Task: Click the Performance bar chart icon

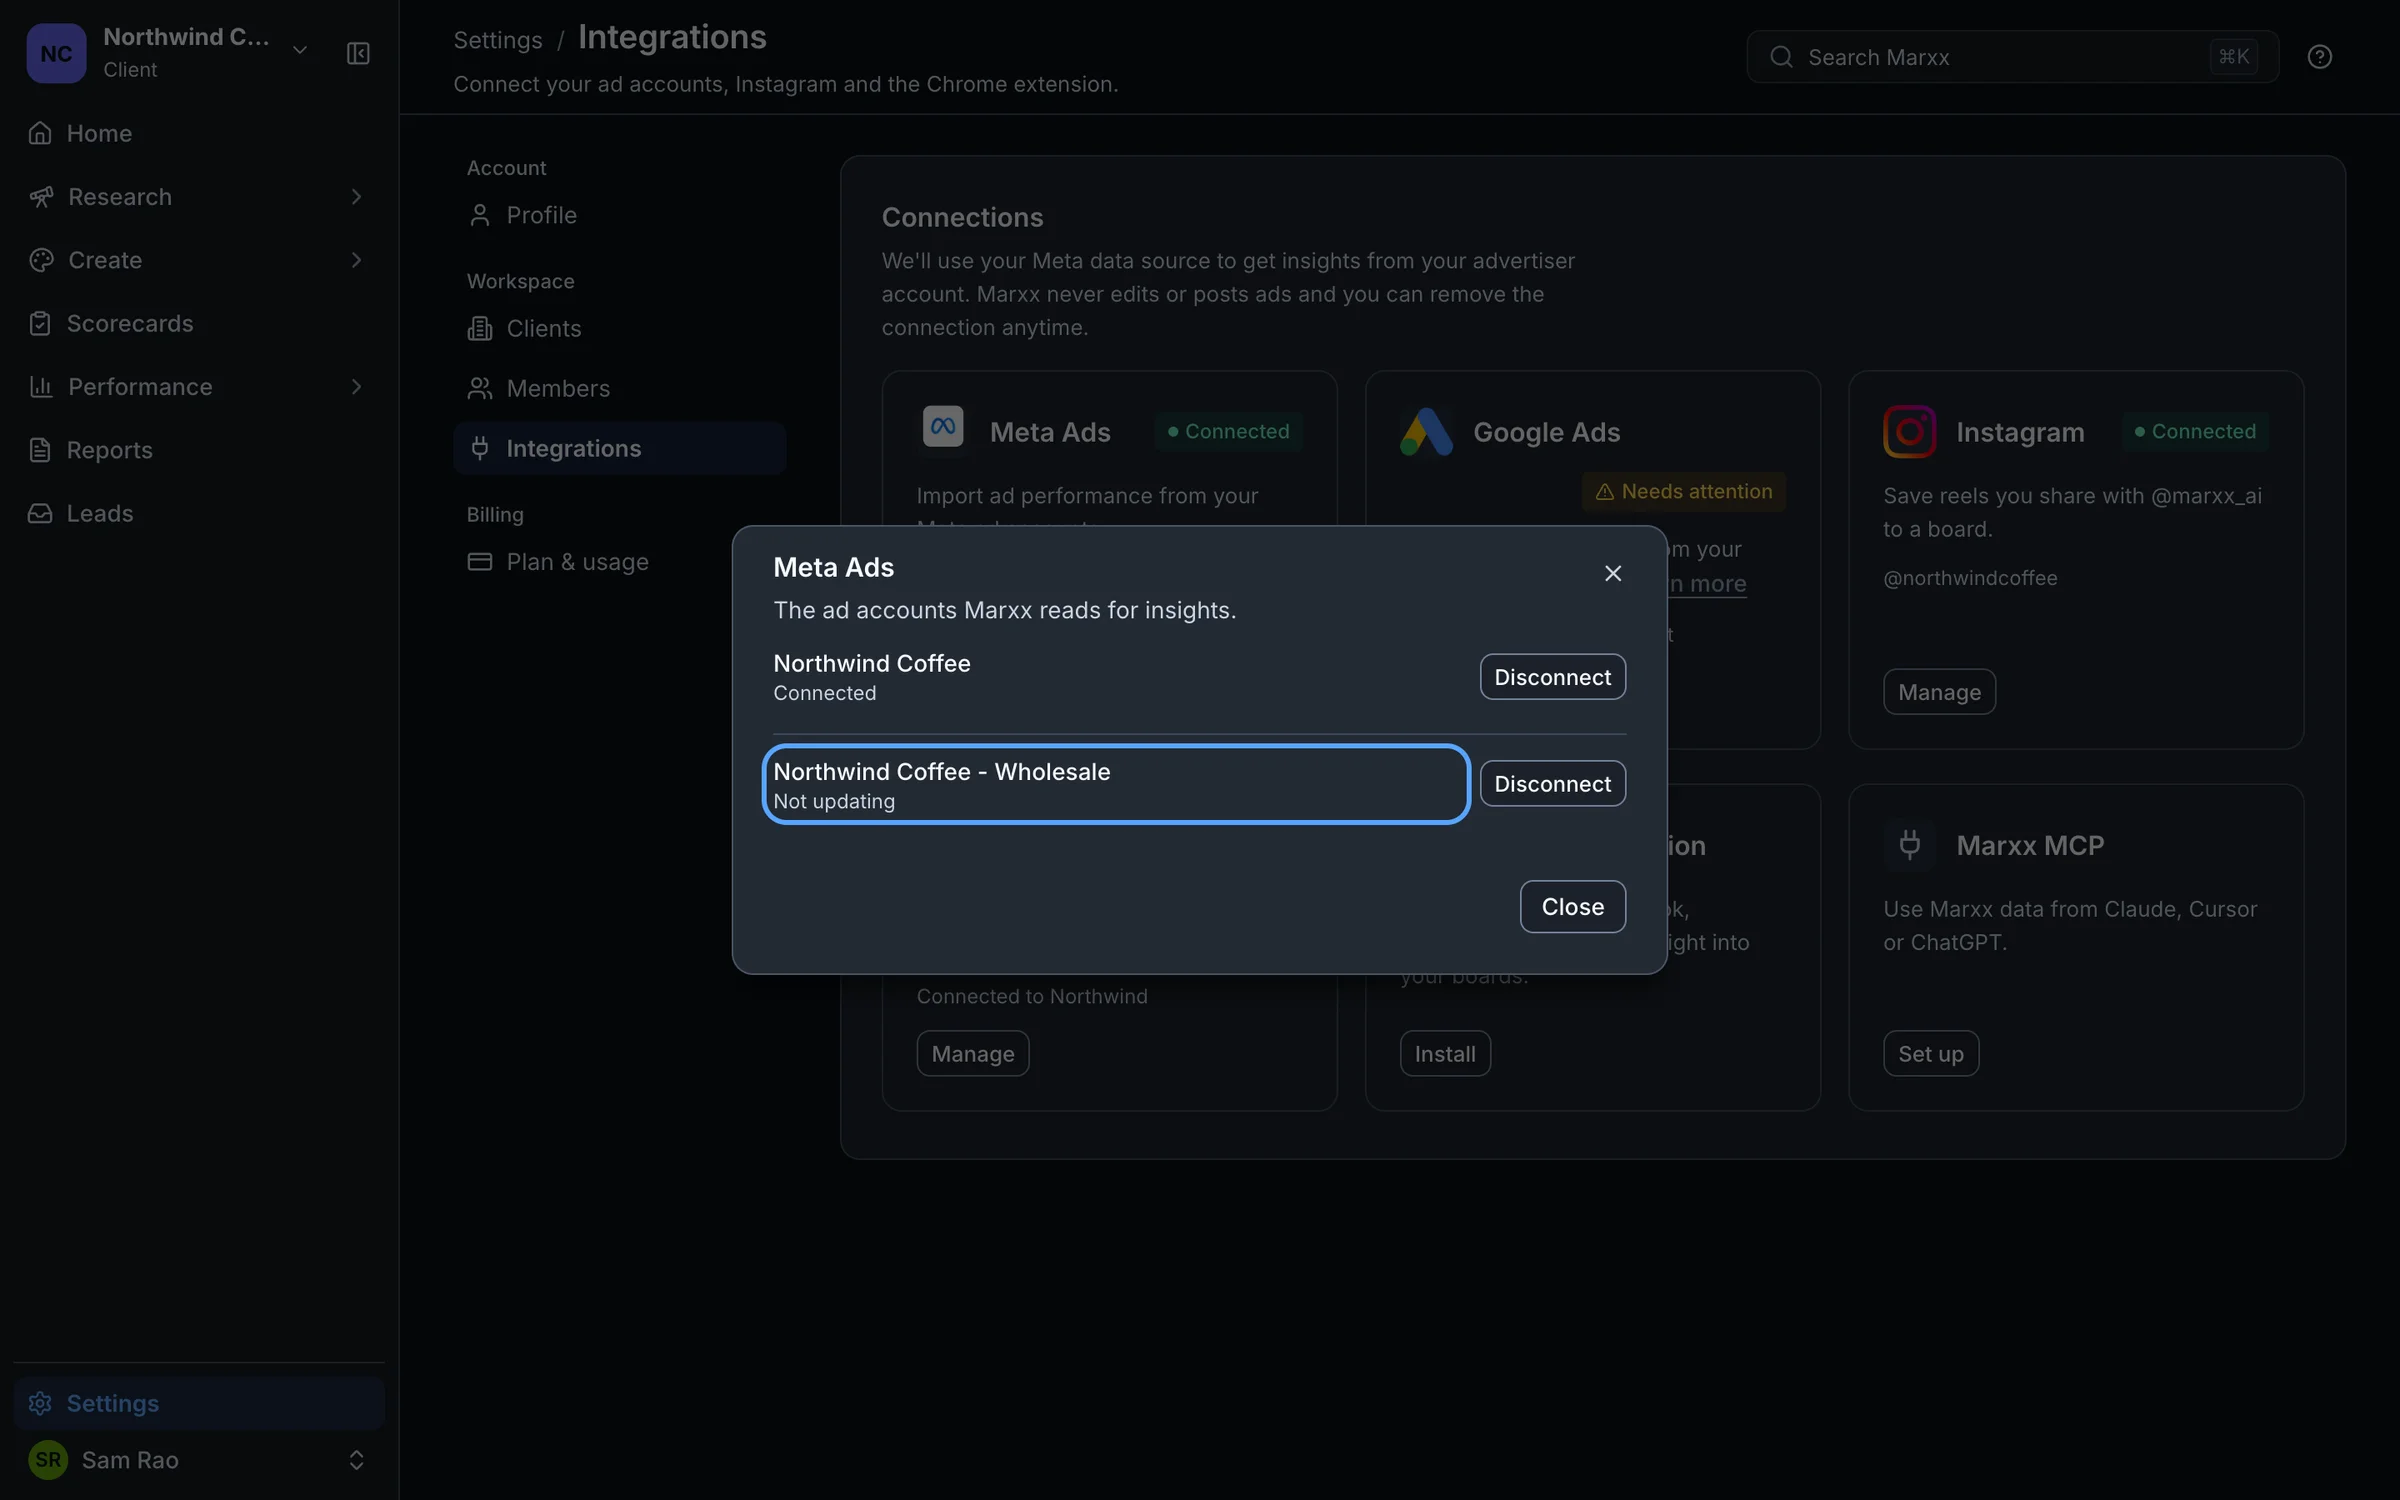Action: [41, 386]
